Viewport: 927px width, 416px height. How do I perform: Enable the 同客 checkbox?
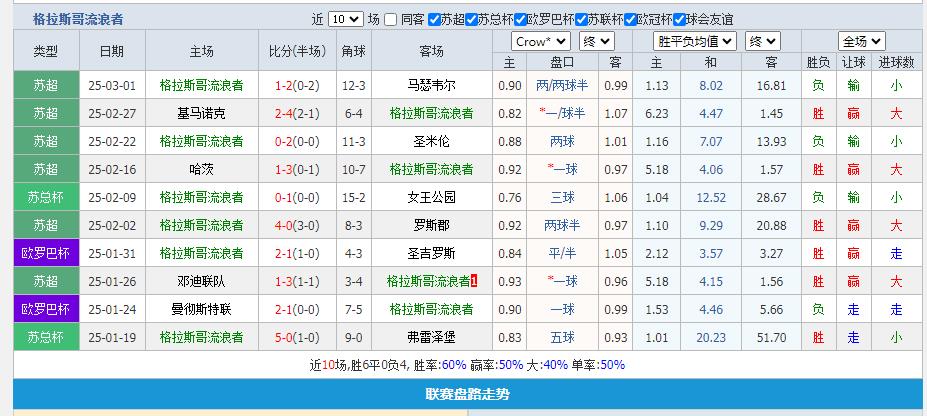pyautogui.click(x=391, y=19)
